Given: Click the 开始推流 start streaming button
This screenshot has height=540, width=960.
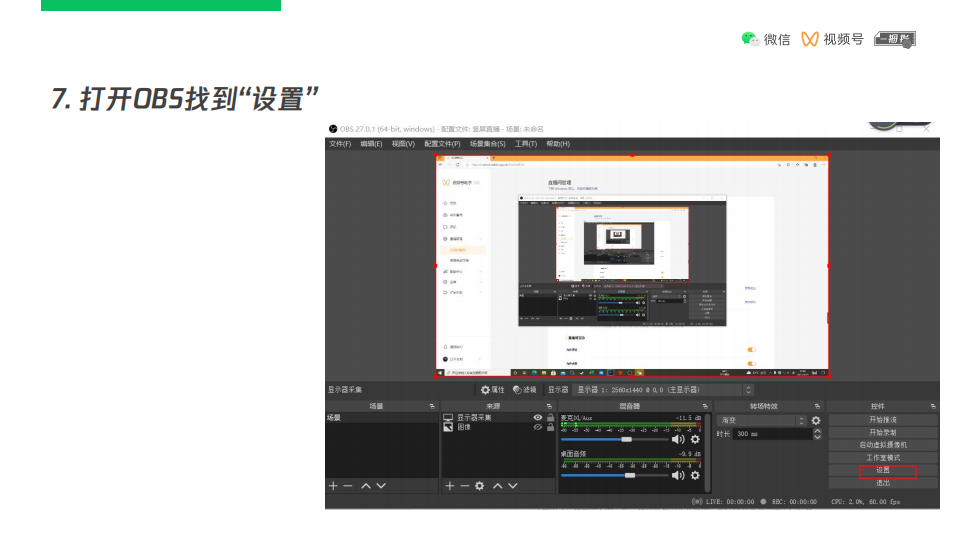Looking at the screenshot, I should pos(883,420).
